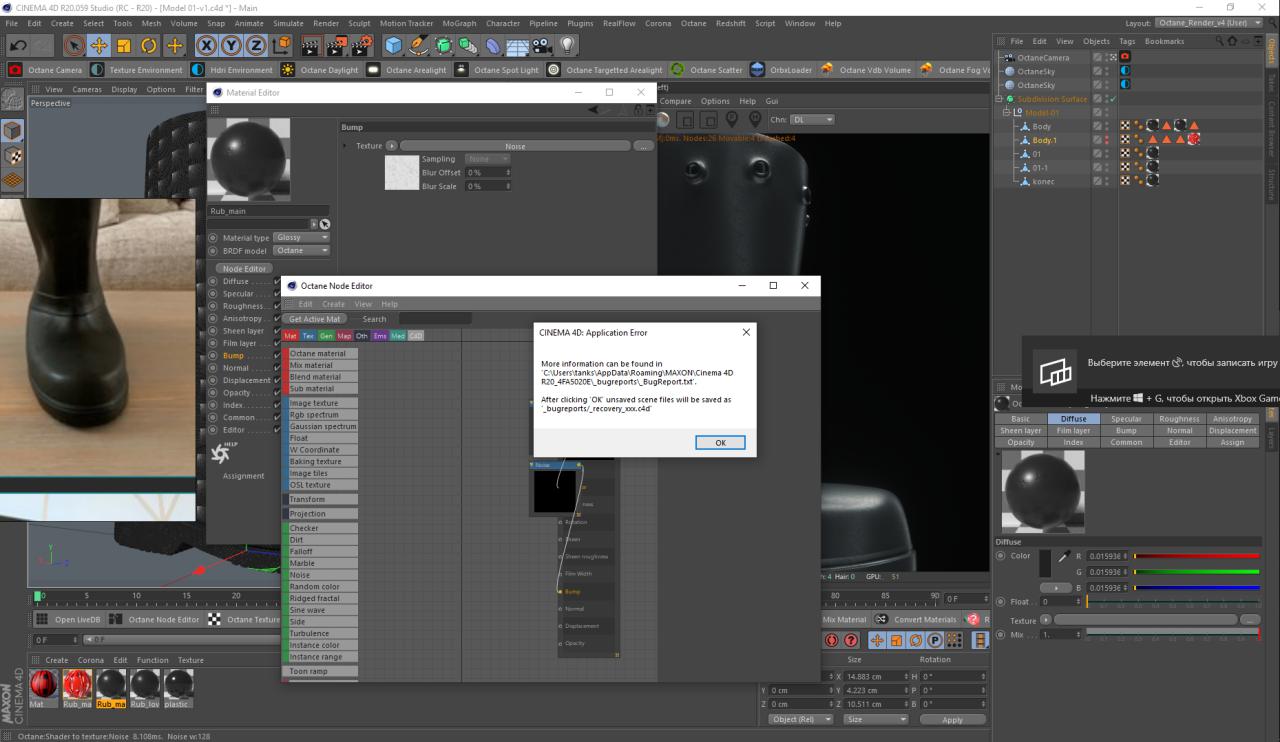Open the Object (Rel) dropdown
Viewport: 1280px width, 742px height.
pos(802,719)
